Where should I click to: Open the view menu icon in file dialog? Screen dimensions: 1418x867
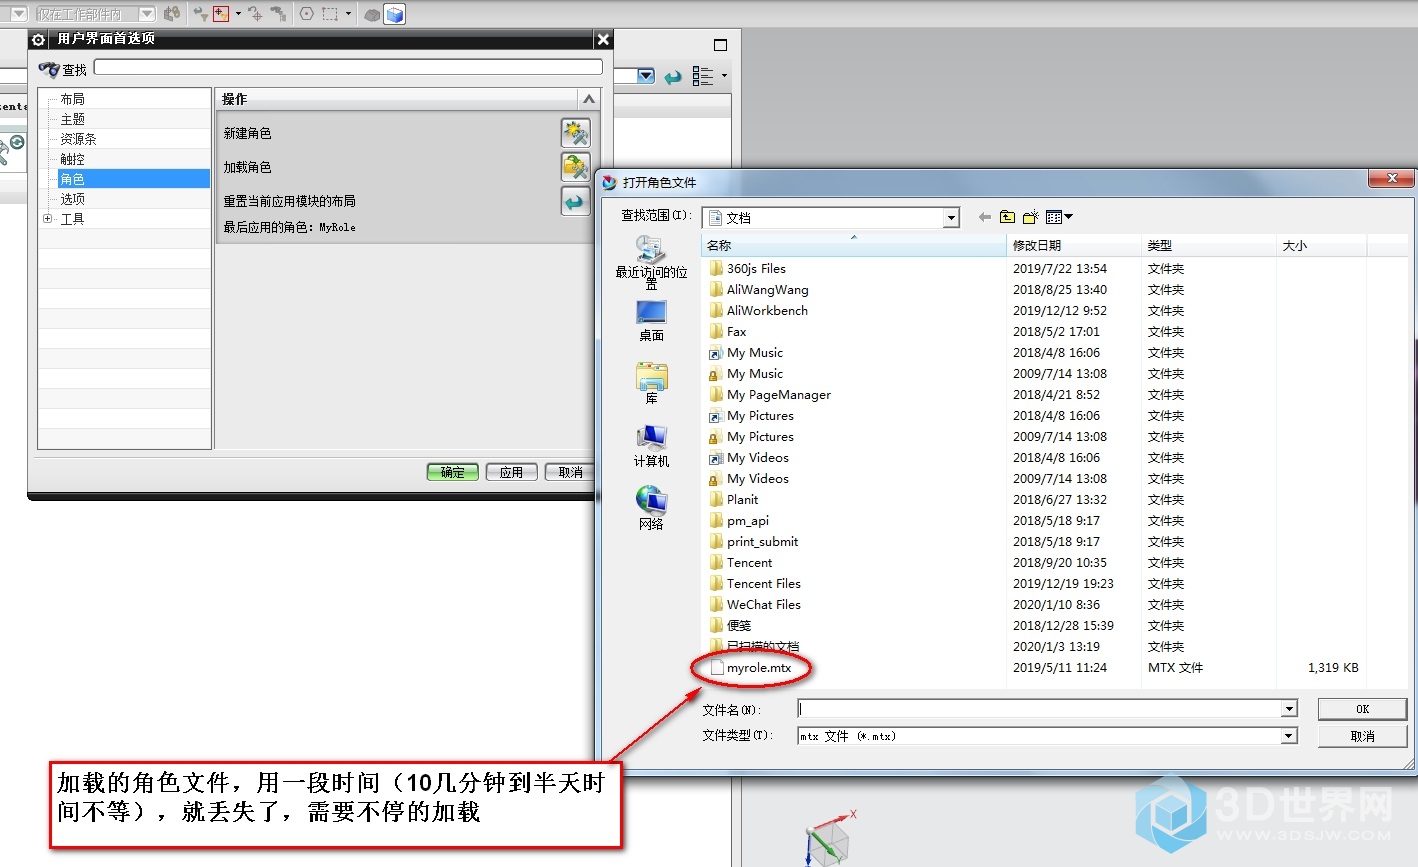(x=1058, y=217)
